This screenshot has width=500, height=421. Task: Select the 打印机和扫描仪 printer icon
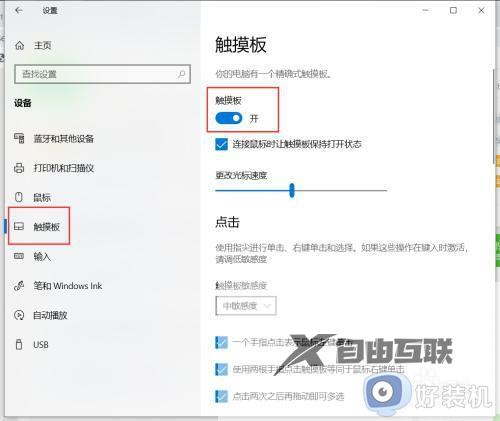pos(19,168)
